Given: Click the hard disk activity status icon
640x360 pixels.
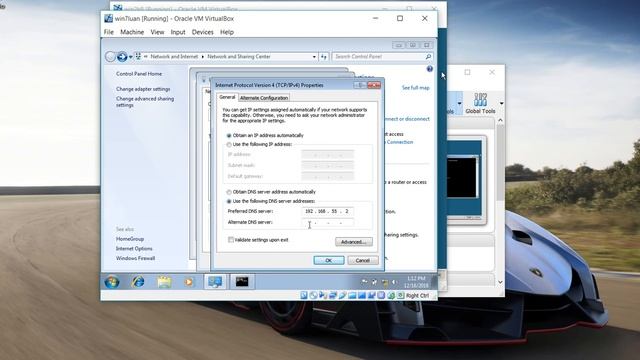Looking at the screenshot, I should 304,295.
